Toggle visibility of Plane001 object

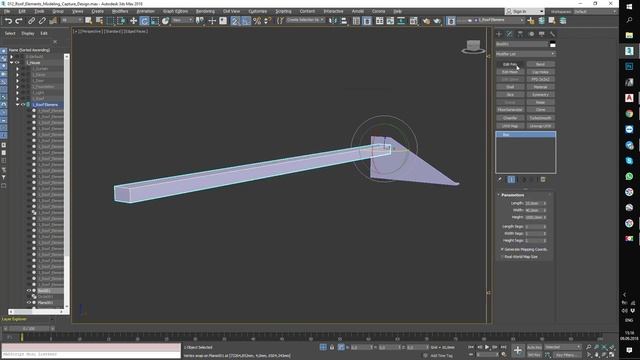29,302
